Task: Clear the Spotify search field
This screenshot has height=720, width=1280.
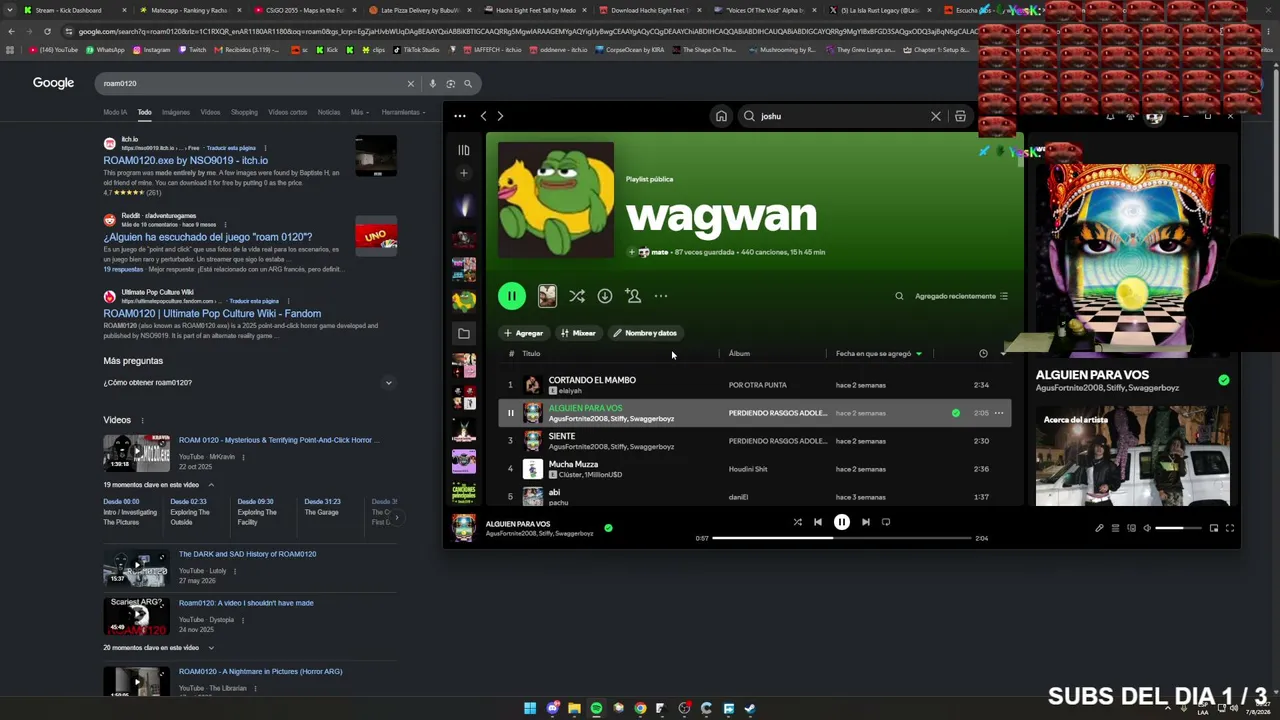Action: click(x=936, y=116)
